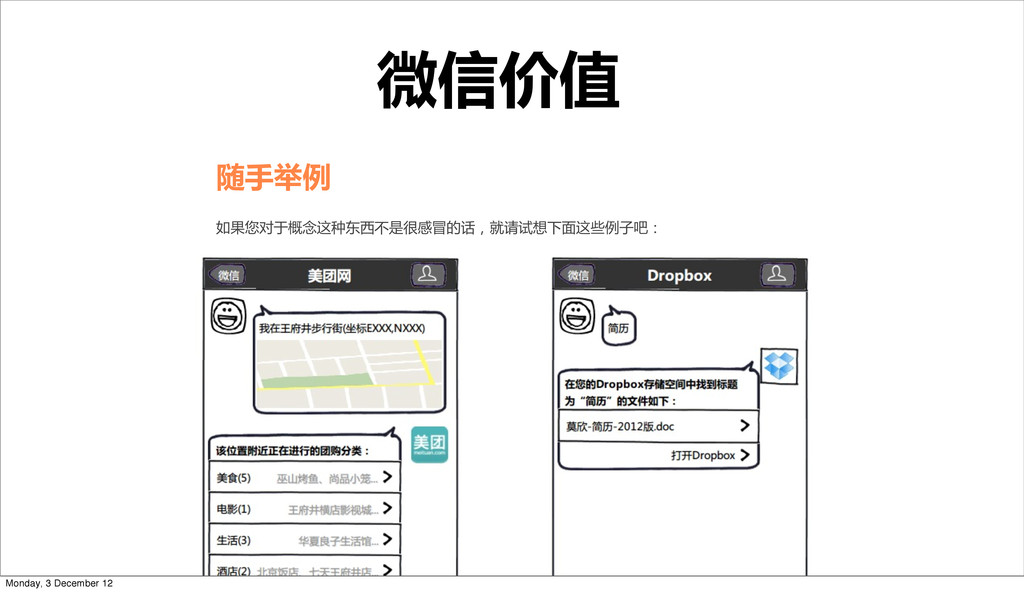Screen dimensions: 1024x592
Task: Open profile icon in 美团网 header
Action: [428, 274]
